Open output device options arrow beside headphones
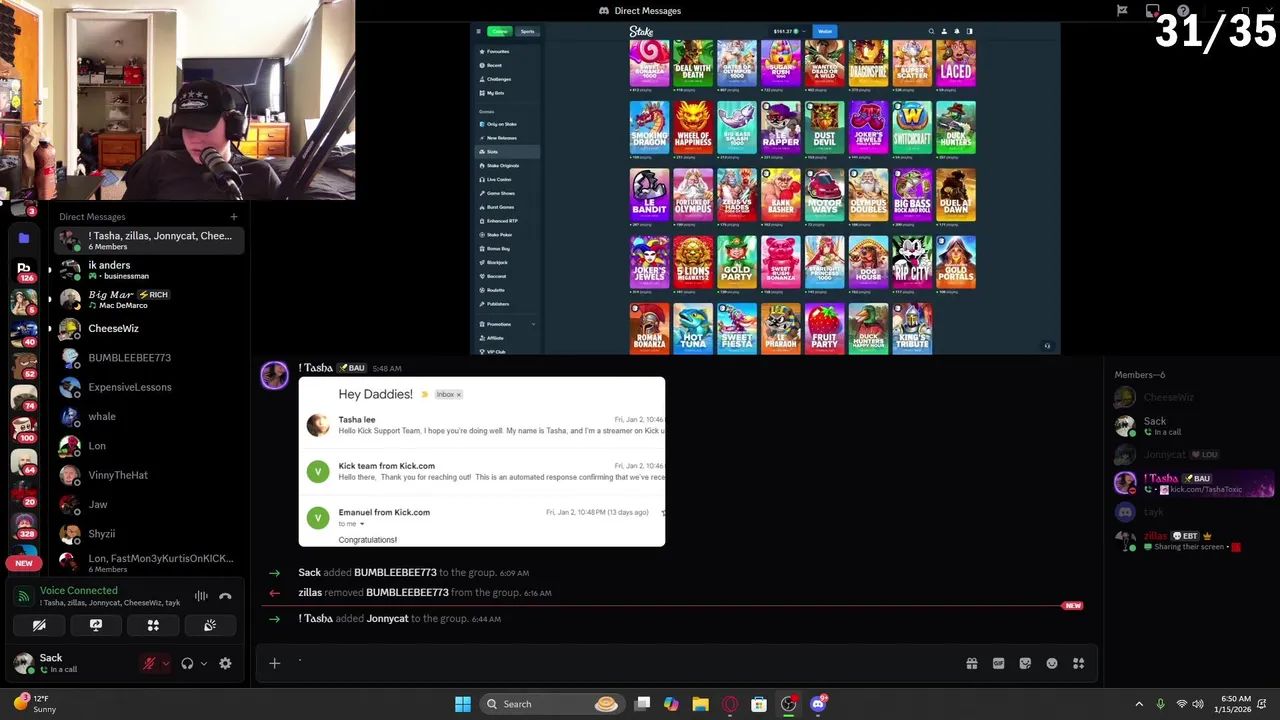Image resolution: width=1280 pixels, height=720 pixels. coord(203,663)
